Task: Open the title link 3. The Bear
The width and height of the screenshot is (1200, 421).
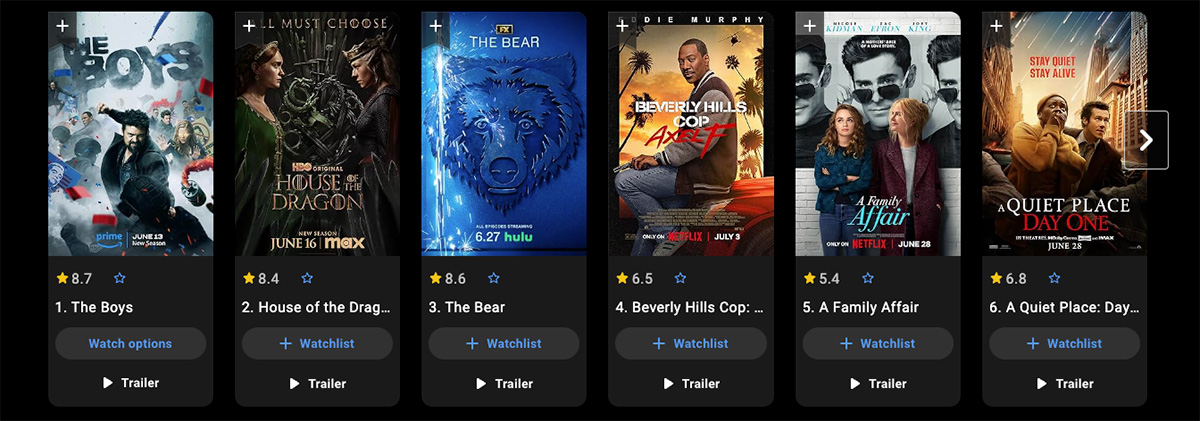Action: 467,307
